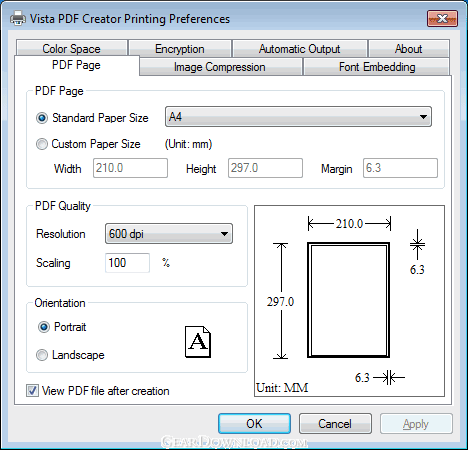
Task: Show the About tab
Action: pos(409,49)
